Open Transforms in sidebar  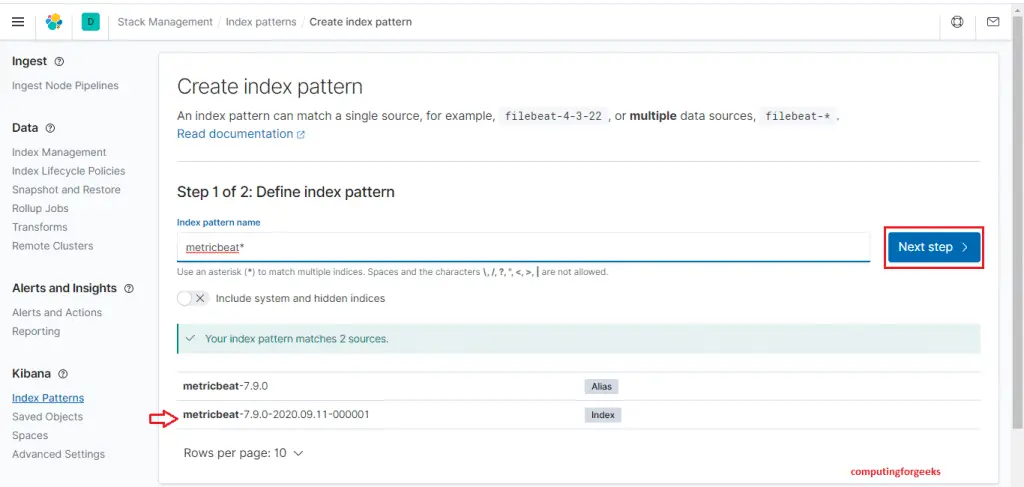(39, 227)
